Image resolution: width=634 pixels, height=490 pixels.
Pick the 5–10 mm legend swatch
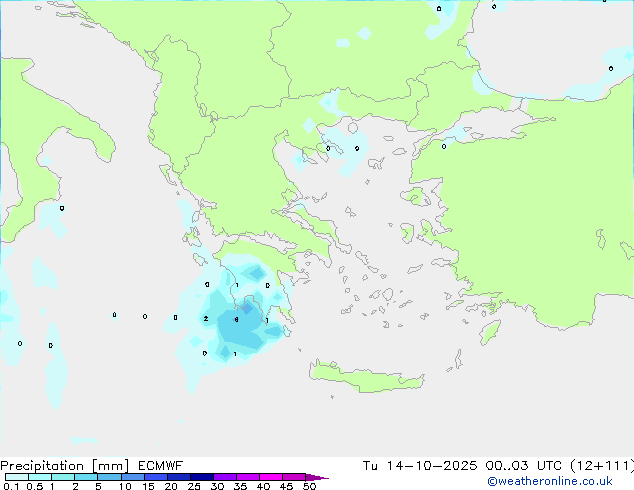point(109,477)
